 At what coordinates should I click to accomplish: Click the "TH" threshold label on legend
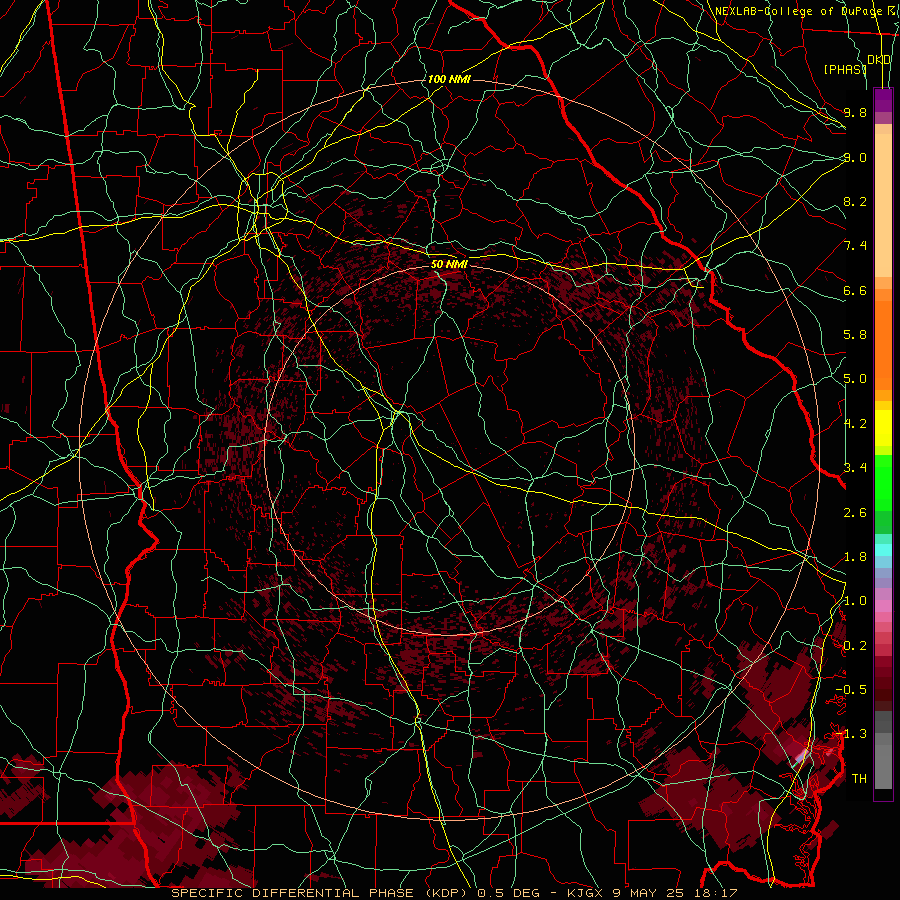pos(859,779)
